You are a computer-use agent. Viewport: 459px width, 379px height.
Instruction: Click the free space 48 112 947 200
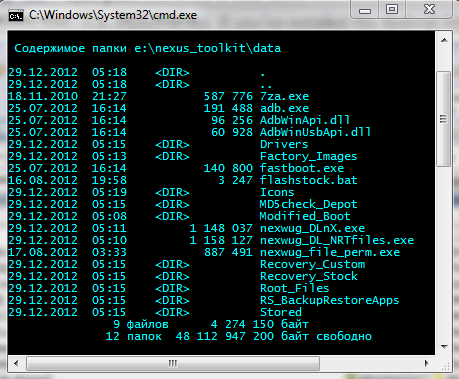click(225, 336)
